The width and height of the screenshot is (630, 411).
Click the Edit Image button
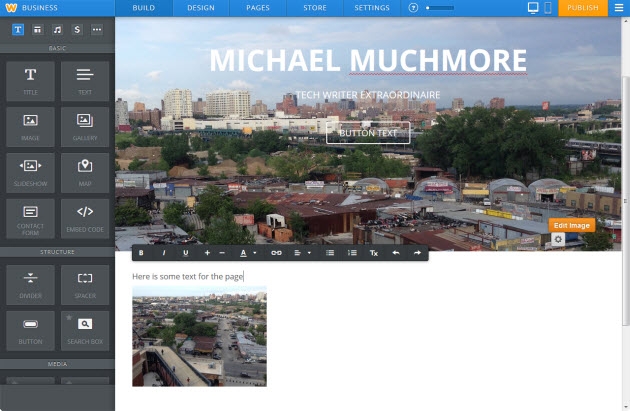(x=571, y=225)
